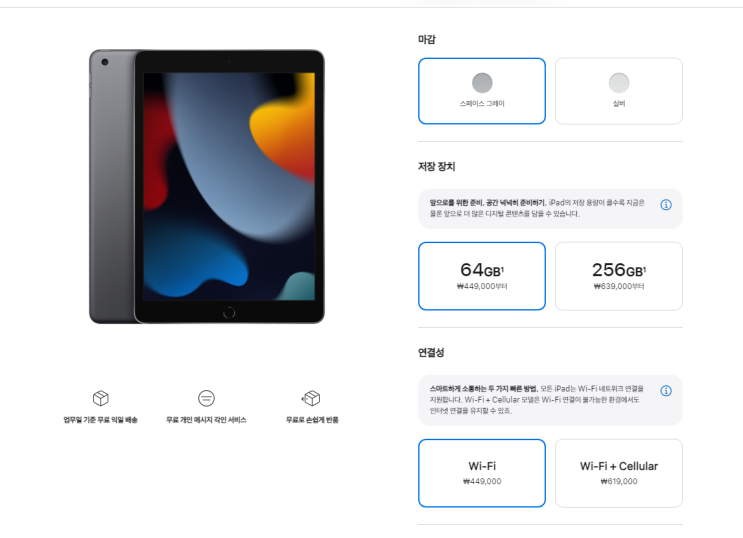Click the free engraving service label
743x538 pixels.
click(206, 420)
